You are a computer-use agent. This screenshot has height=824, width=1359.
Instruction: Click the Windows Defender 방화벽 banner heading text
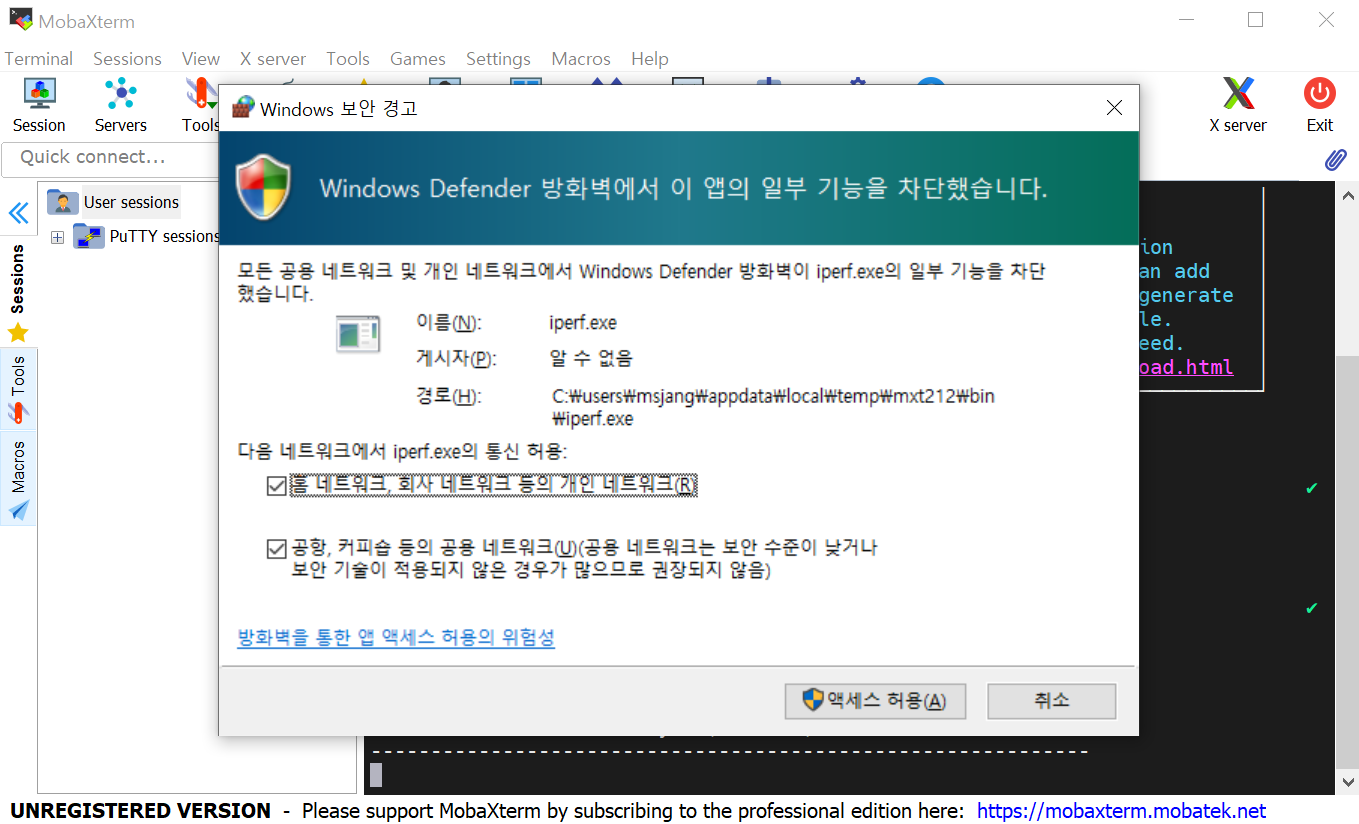[683, 188]
